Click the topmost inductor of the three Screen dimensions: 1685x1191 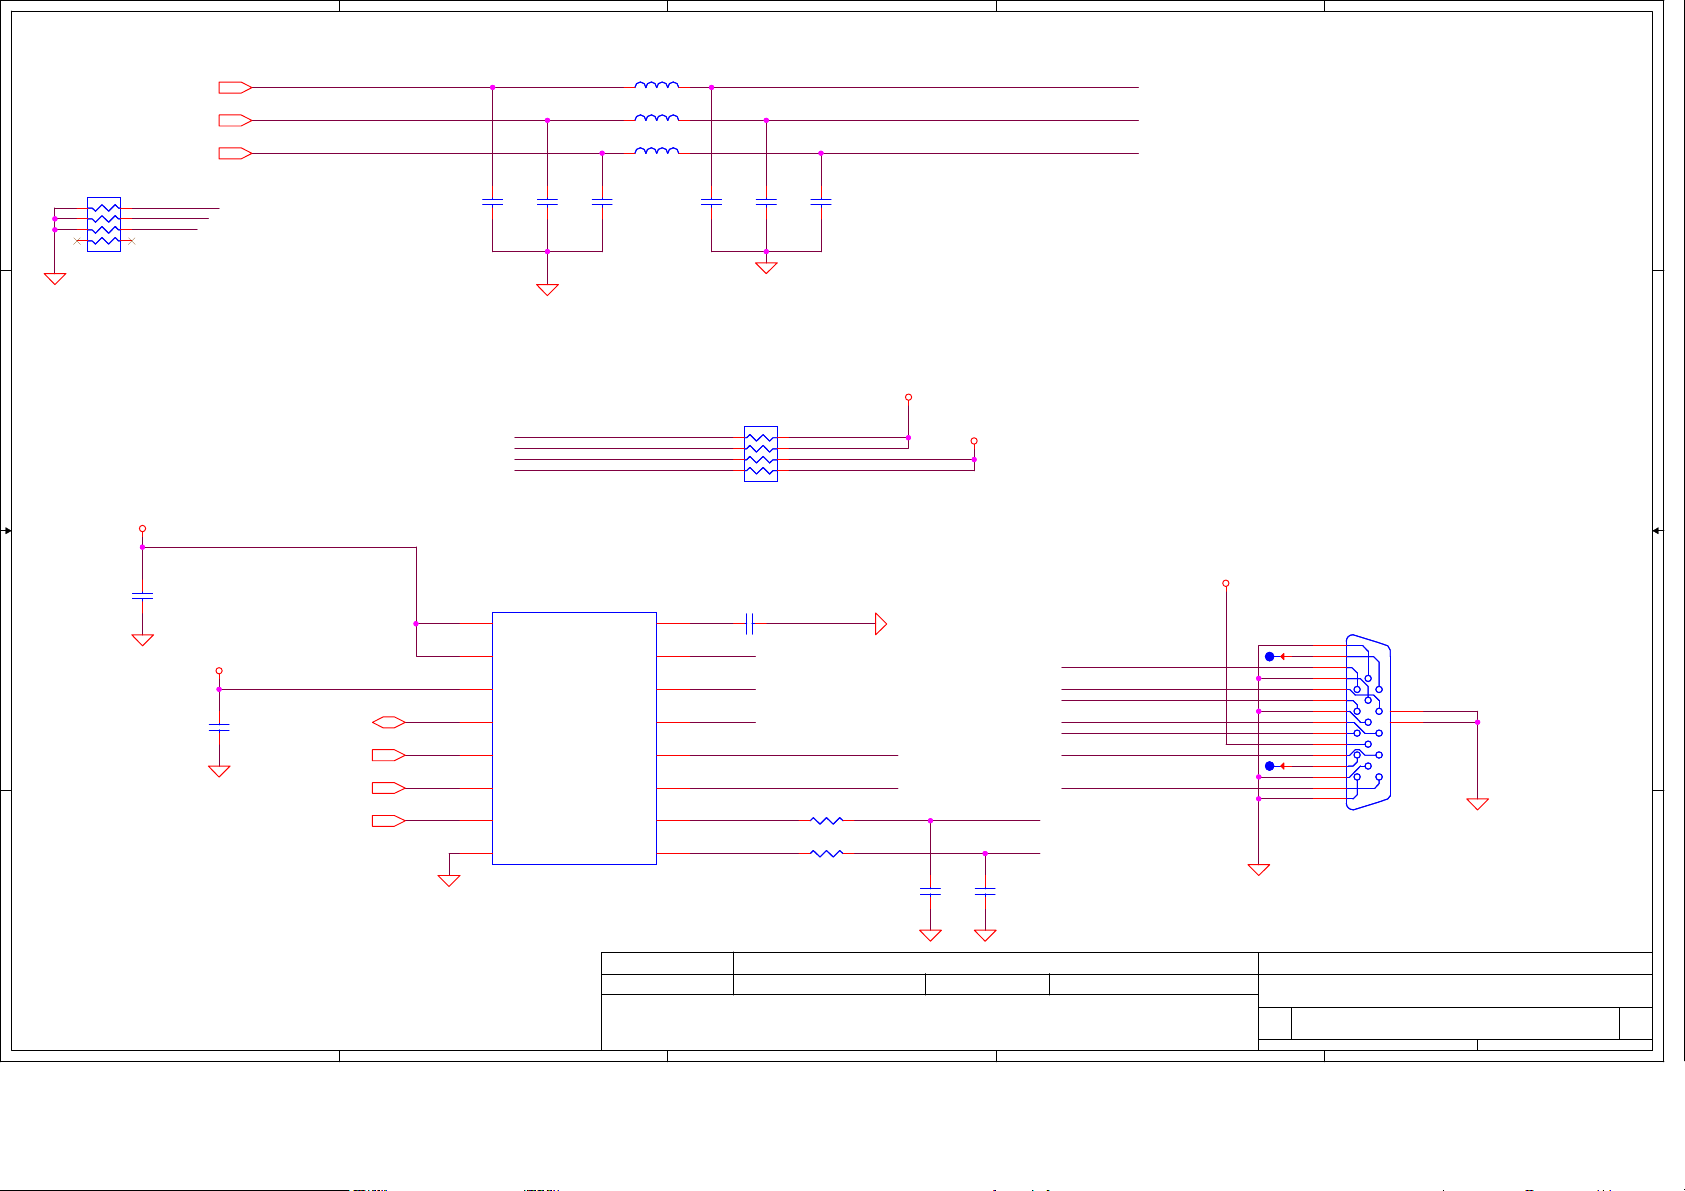click(x=657, y=86)
